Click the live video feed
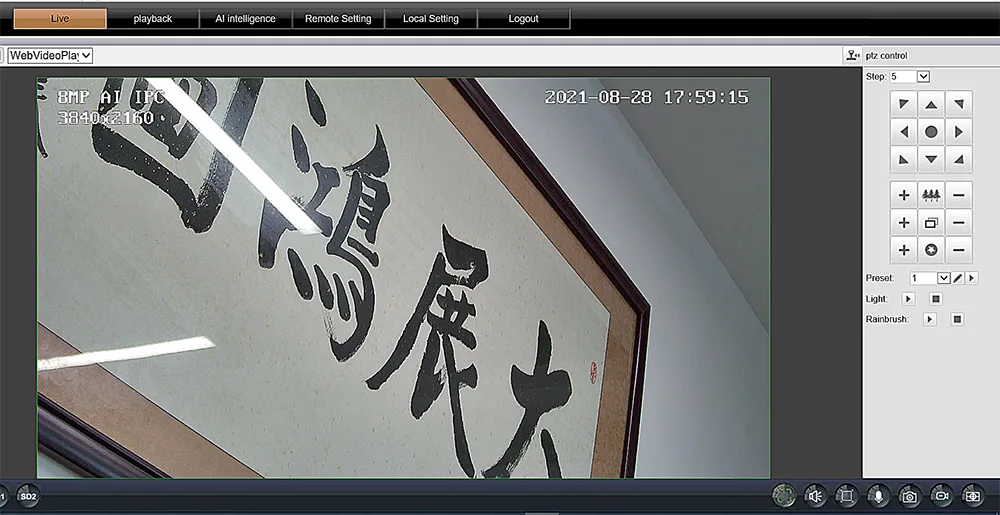Screen dimensions: 1000x515 (403, 278)
